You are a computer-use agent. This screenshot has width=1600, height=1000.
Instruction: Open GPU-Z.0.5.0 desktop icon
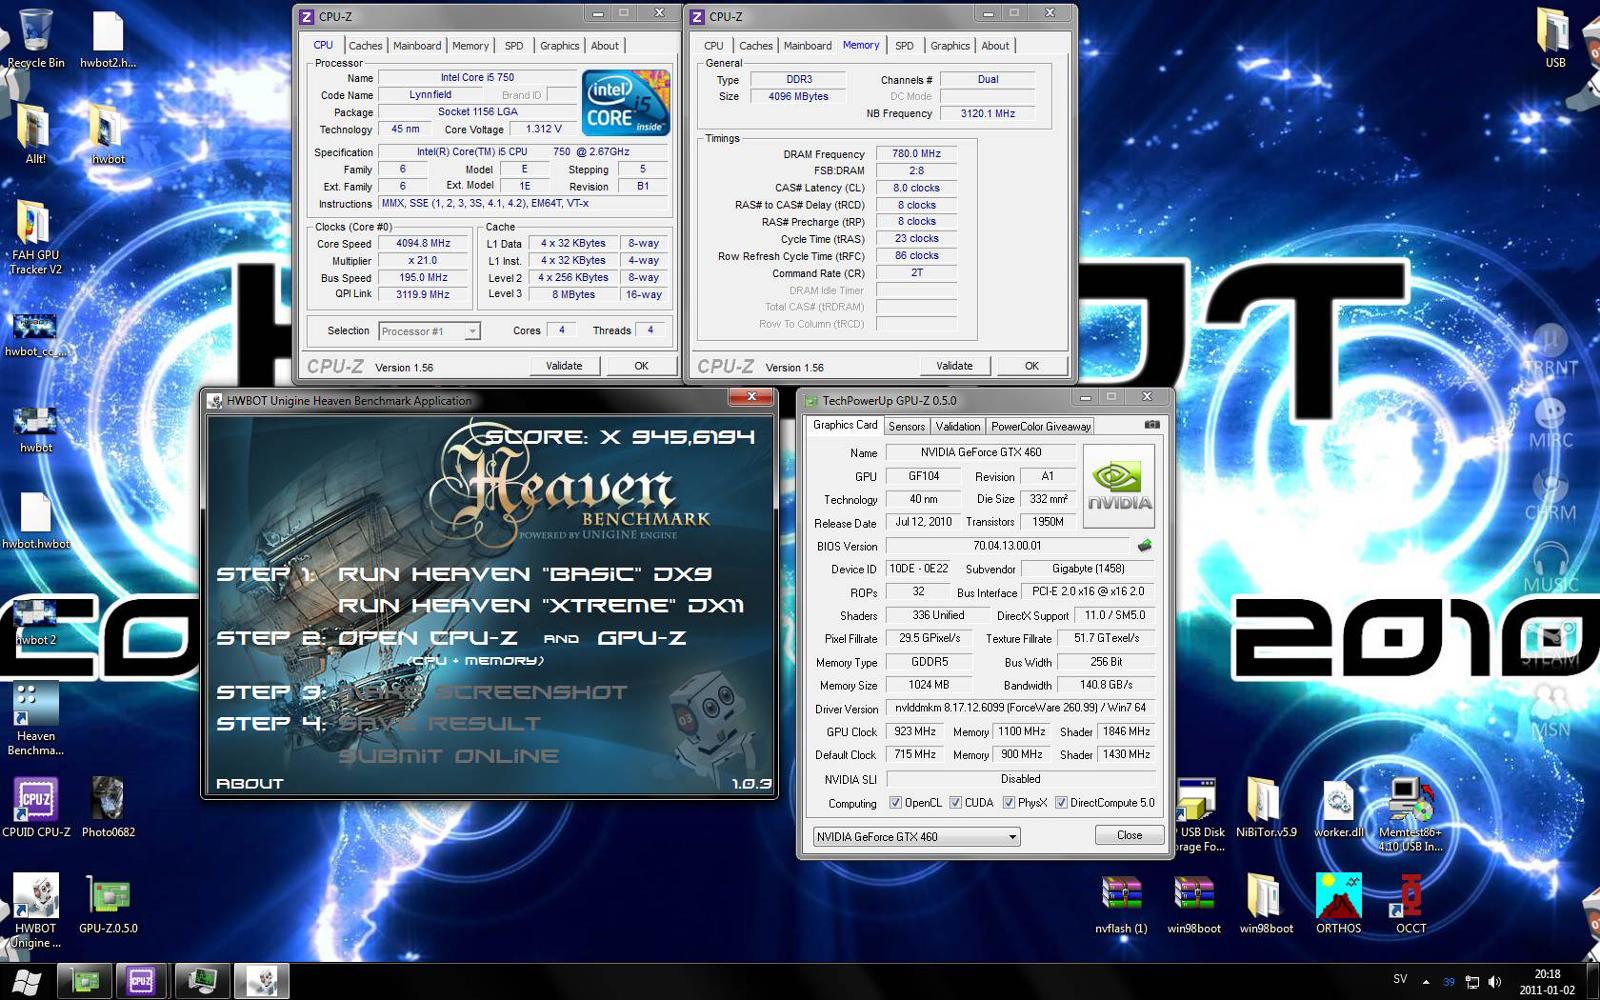[x=108, y=904]
